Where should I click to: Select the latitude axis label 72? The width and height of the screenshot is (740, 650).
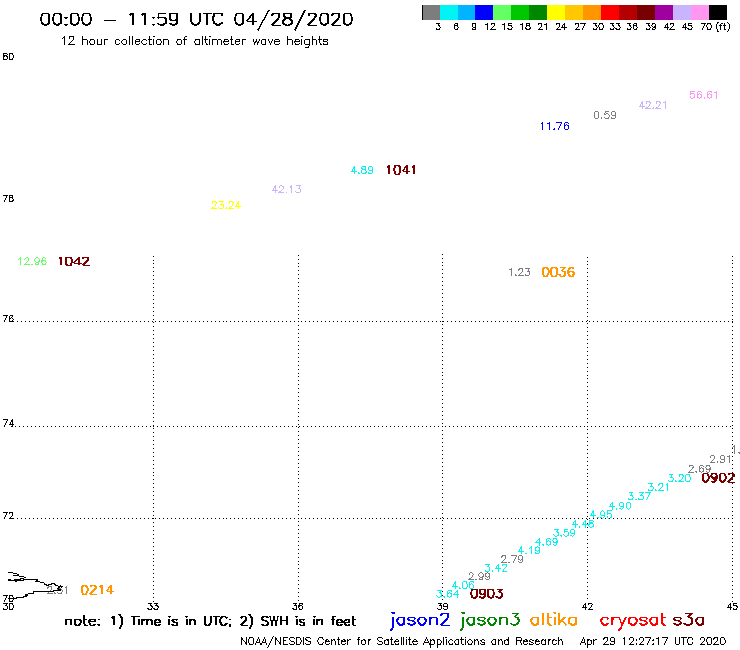(8, 515)
